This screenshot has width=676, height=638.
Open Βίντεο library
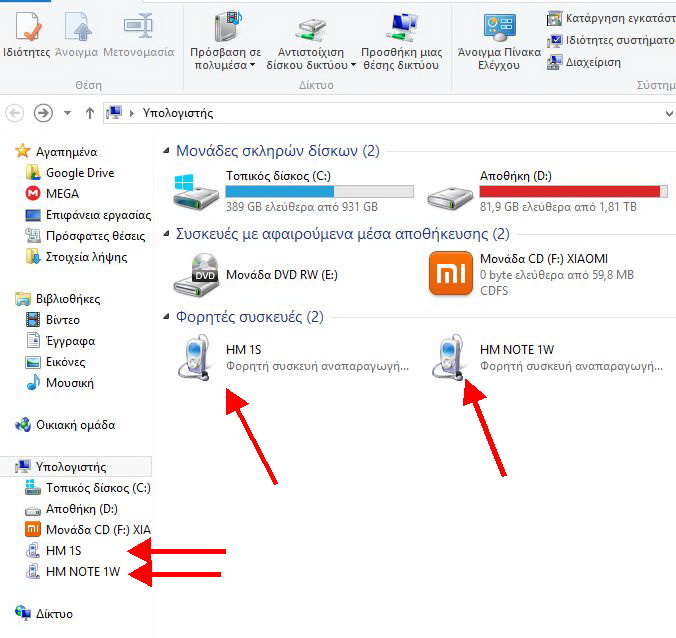[x=53, y=320]
